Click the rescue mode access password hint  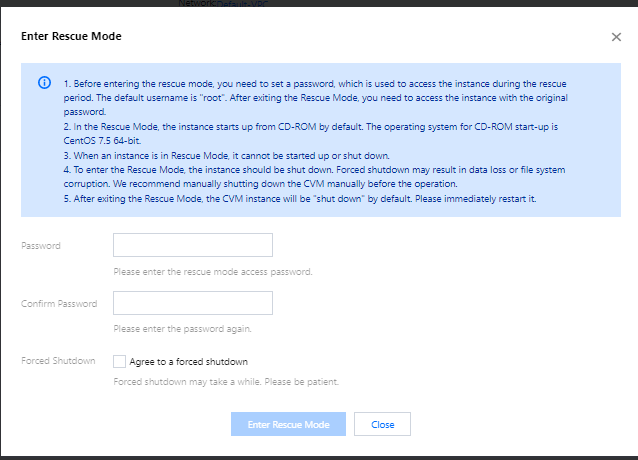tap(213, 271)
